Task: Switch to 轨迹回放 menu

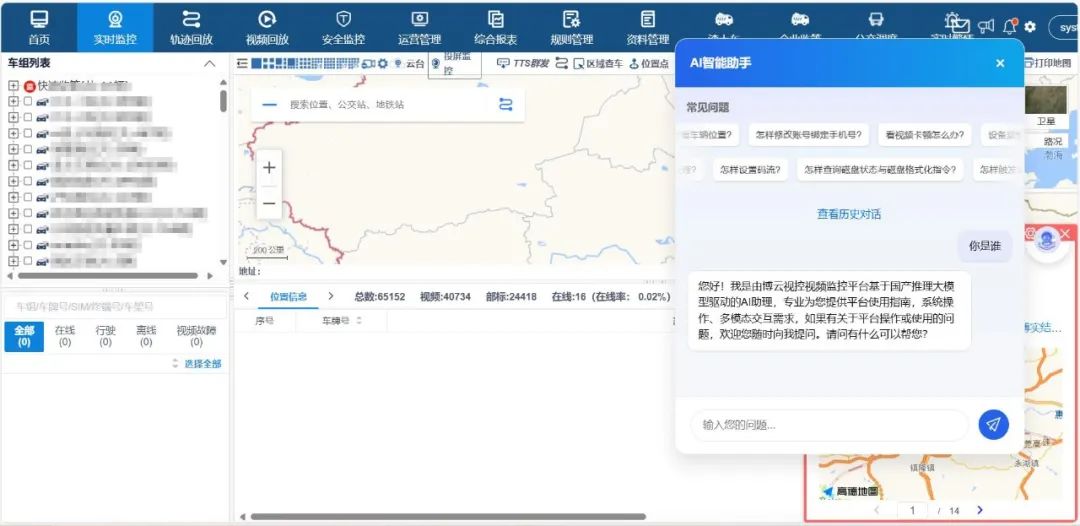Action: 190,27
